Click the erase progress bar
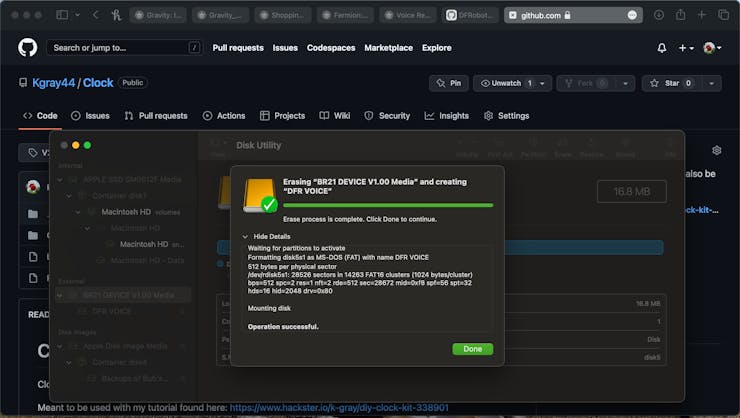The height and width of the screenshot is (418, 740). (x=388, y=205)
